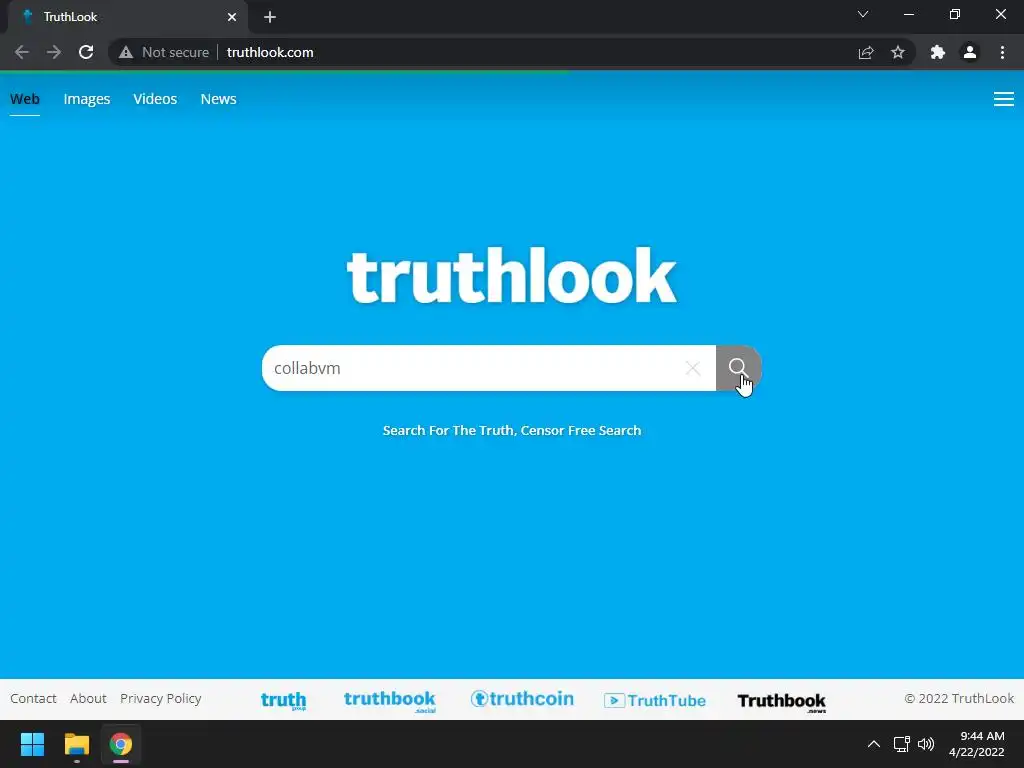Image resolution: width=1024 pixels, height=768 pixels.
Task: Click Chrome icon in taskbar
Action: [121, 744]
